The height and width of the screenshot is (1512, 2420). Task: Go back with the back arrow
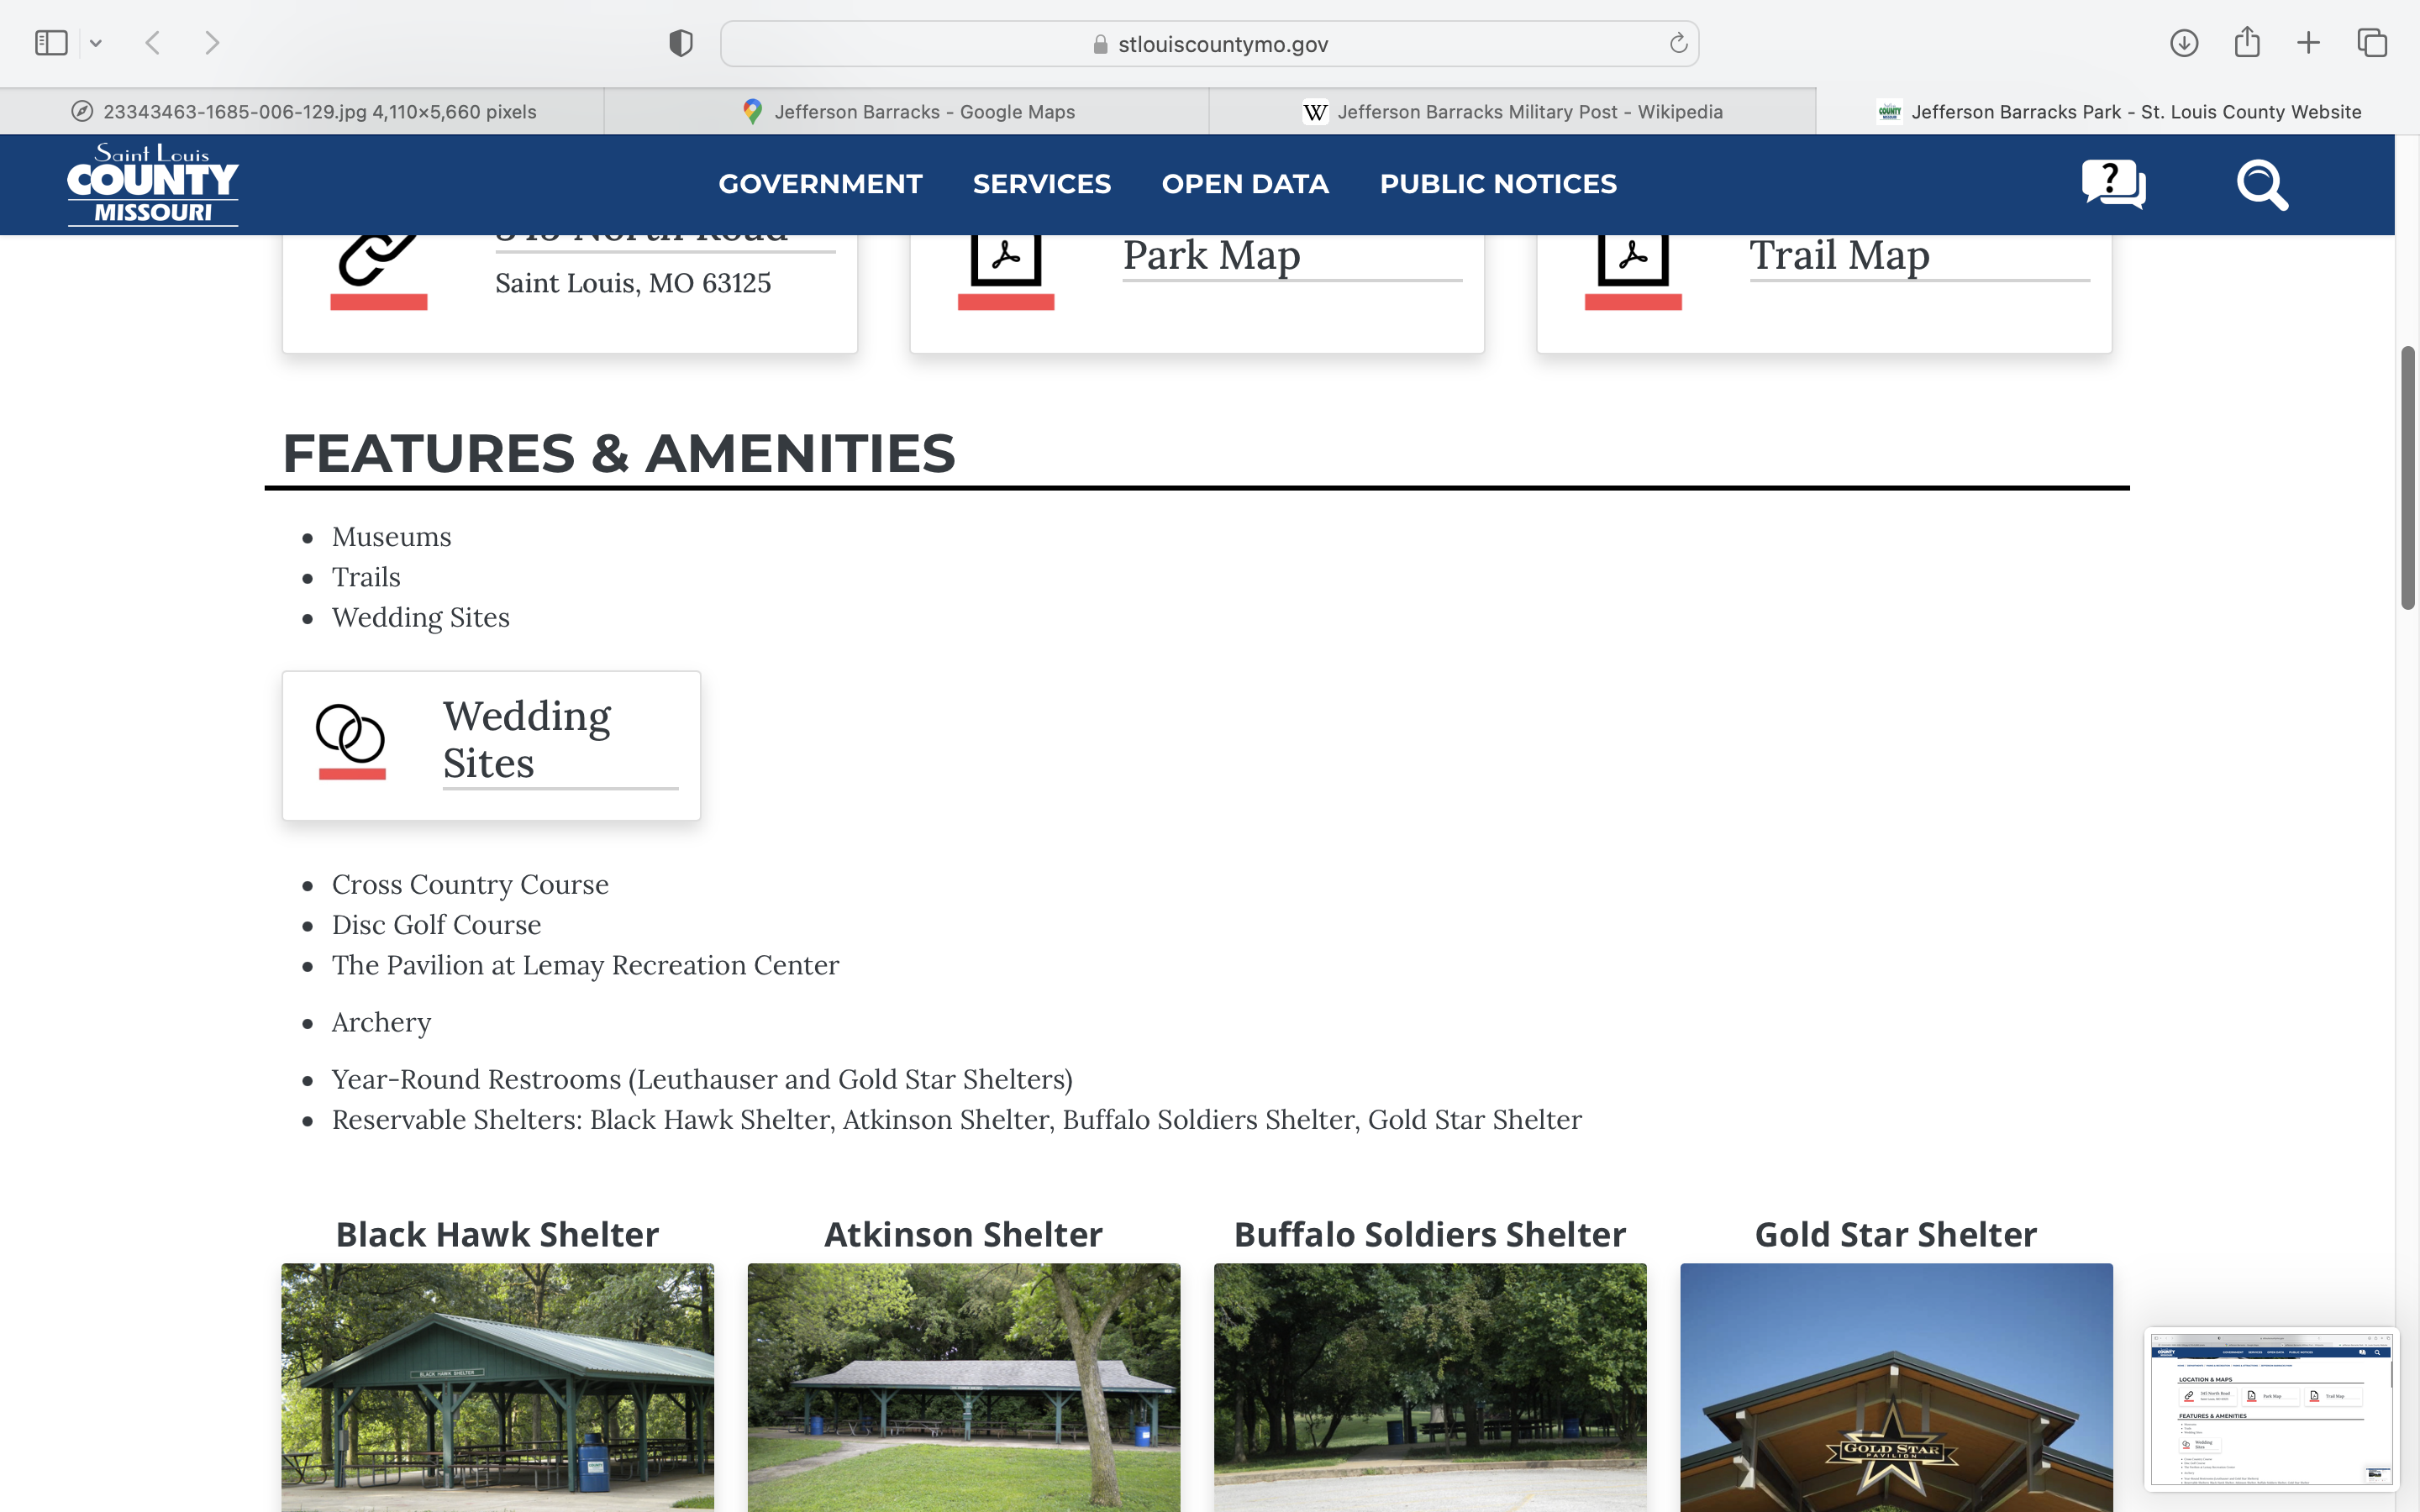tap(153, 43)
